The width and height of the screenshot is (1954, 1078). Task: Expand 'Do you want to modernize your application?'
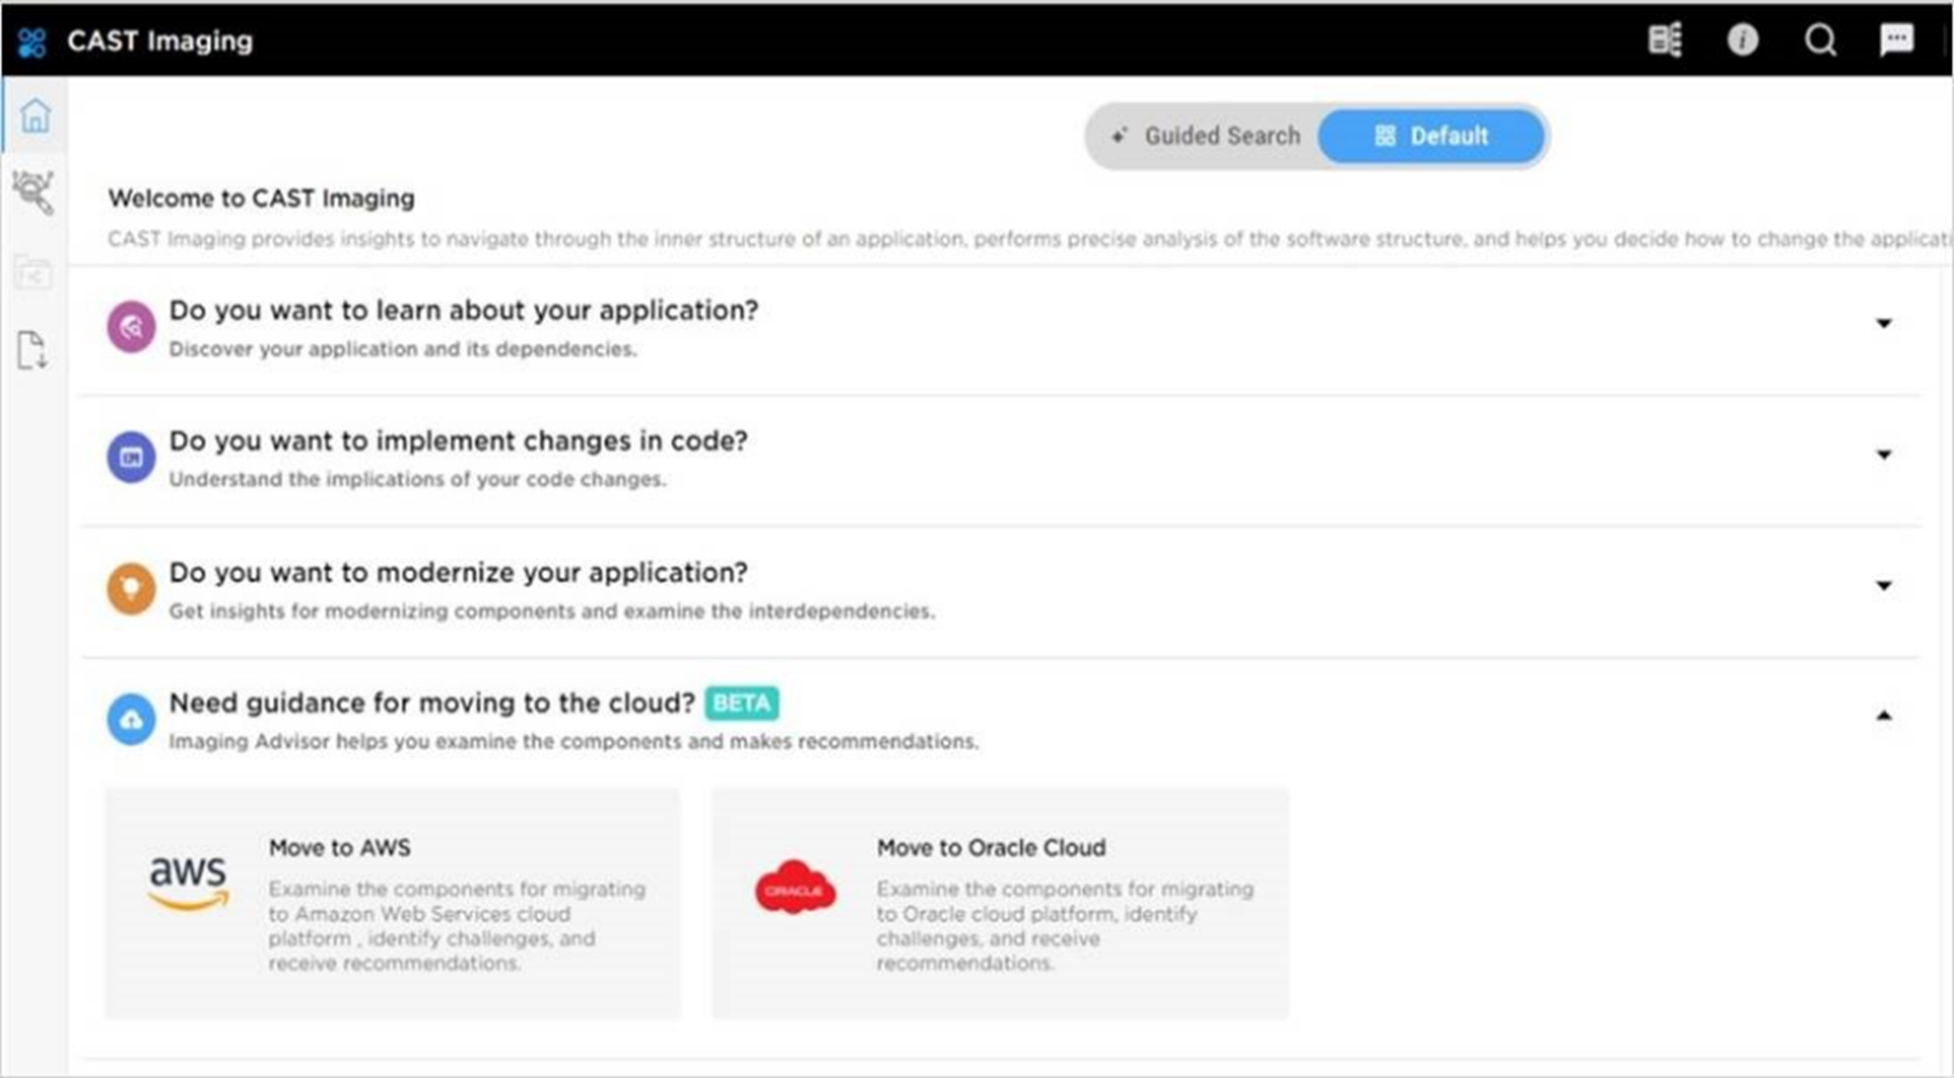pyautogui.click(x=1885, y=587)
